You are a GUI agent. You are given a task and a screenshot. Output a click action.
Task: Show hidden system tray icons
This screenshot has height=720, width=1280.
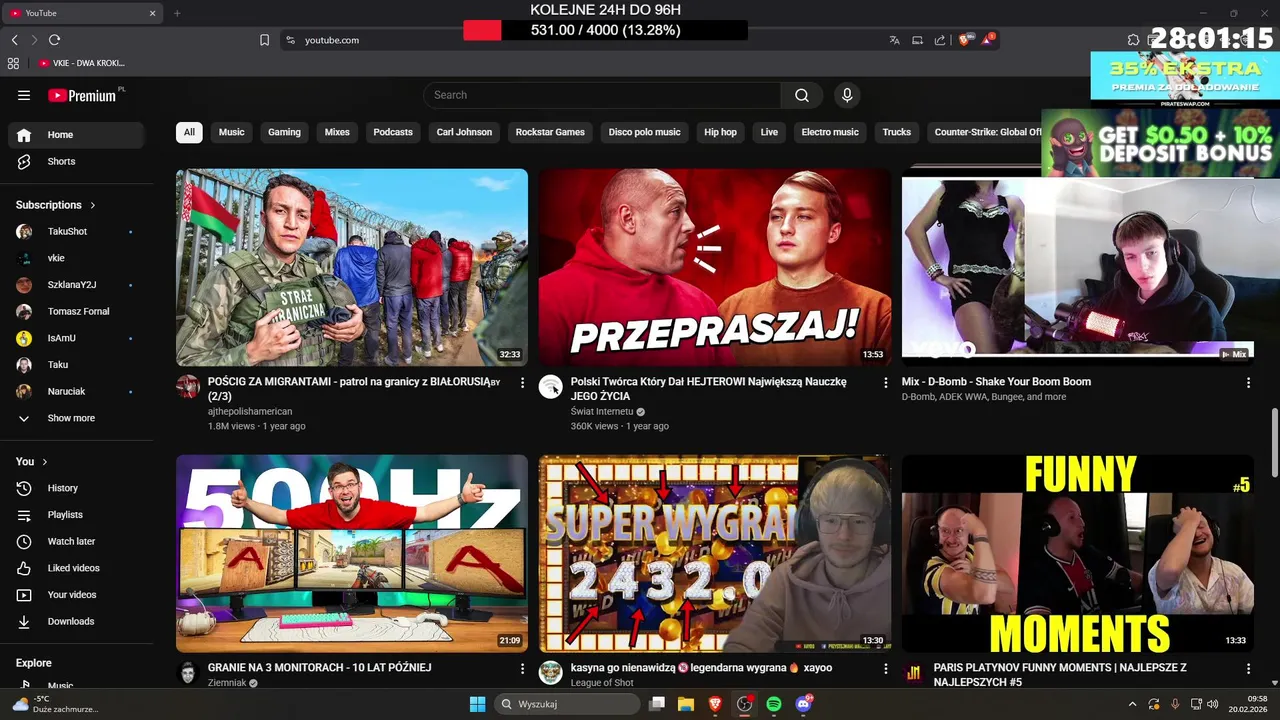(x=1132, y=704)
